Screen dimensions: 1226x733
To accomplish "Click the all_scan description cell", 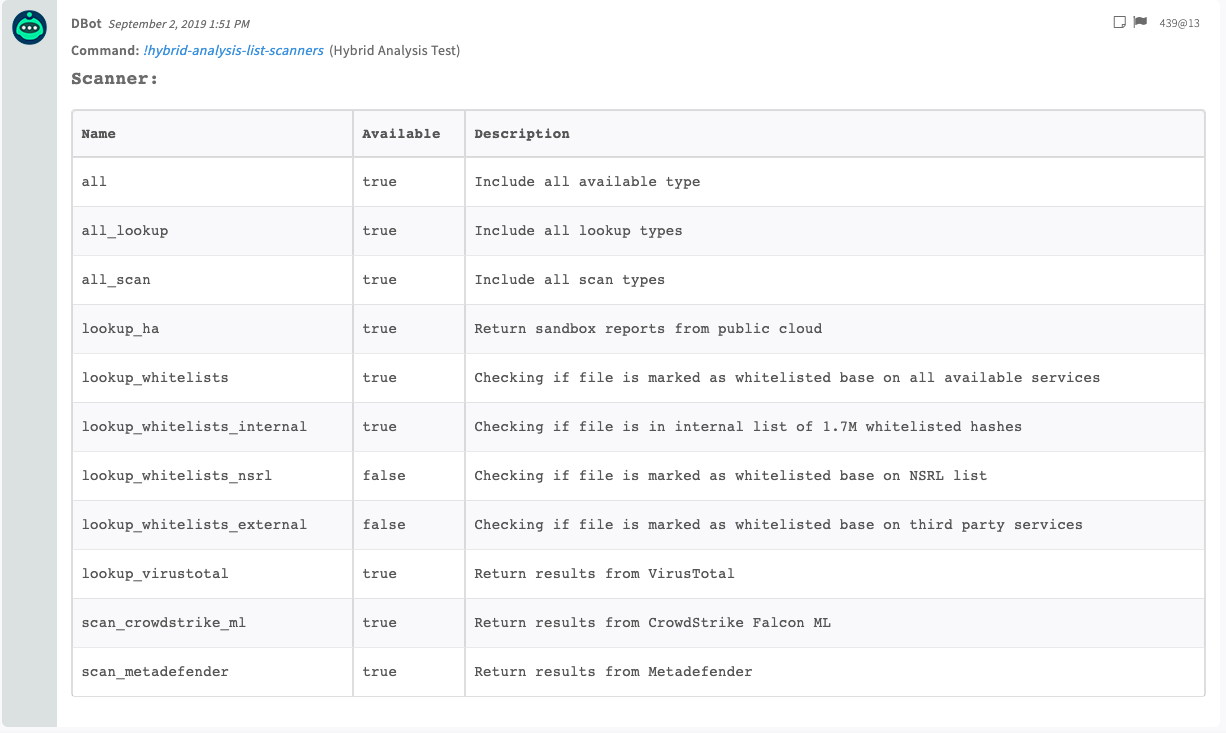I will tap(569, 280).
